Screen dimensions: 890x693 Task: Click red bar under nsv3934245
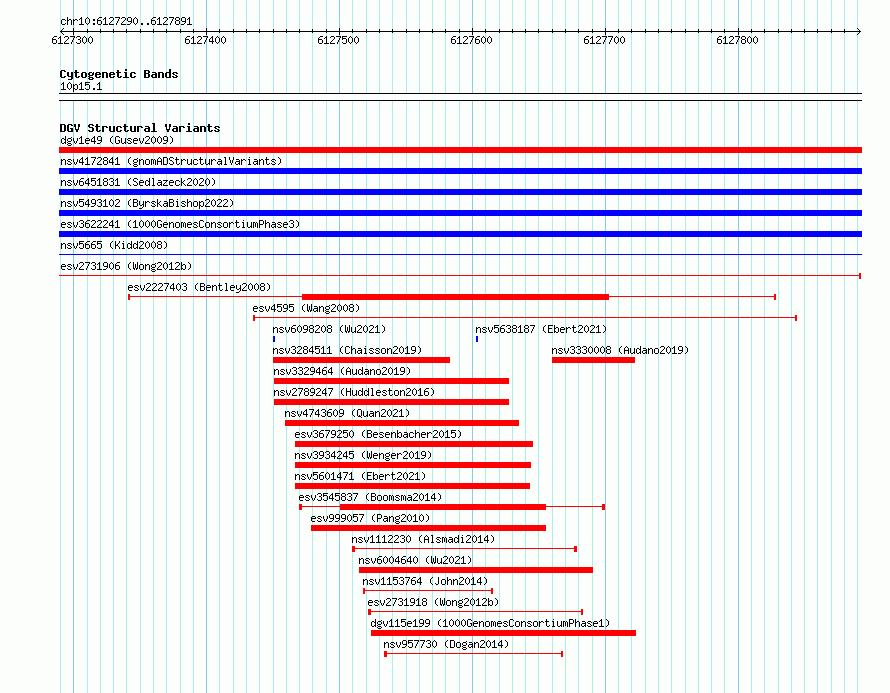[413, 465]
